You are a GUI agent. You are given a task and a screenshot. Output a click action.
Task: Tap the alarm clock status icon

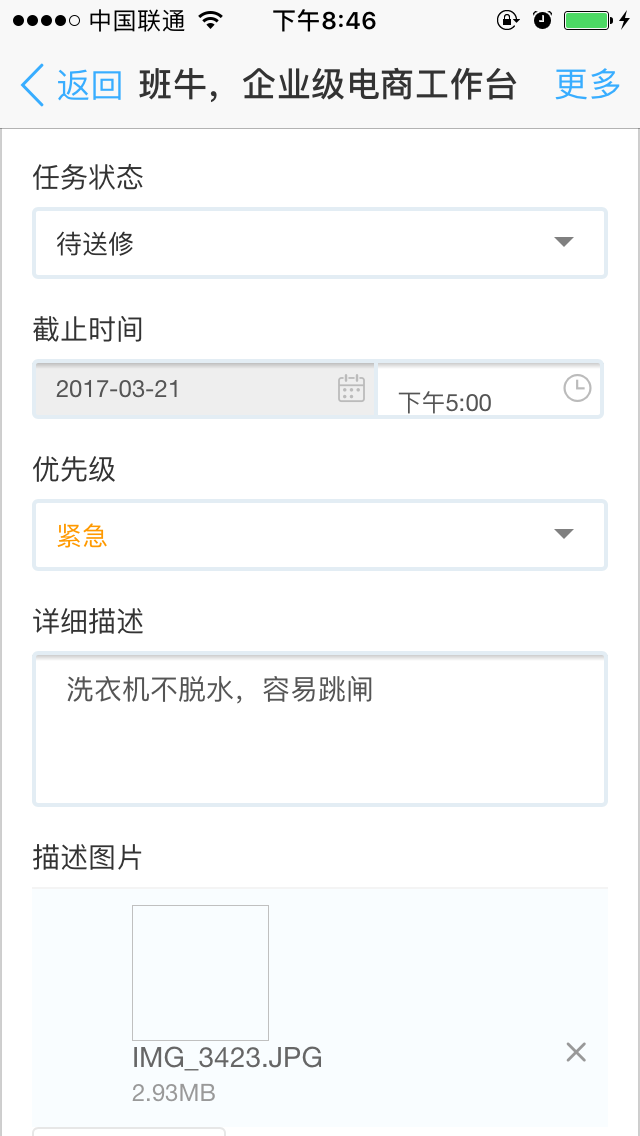tap(542, 20)
